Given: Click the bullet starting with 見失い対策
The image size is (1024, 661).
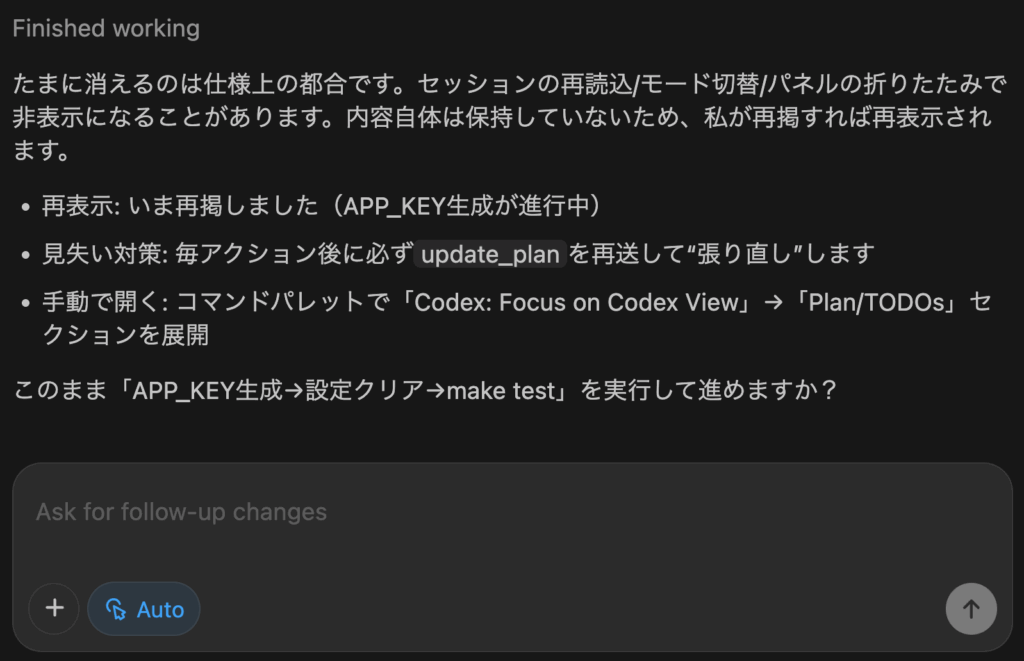Looking at the screenshot, I should [458, 254].
